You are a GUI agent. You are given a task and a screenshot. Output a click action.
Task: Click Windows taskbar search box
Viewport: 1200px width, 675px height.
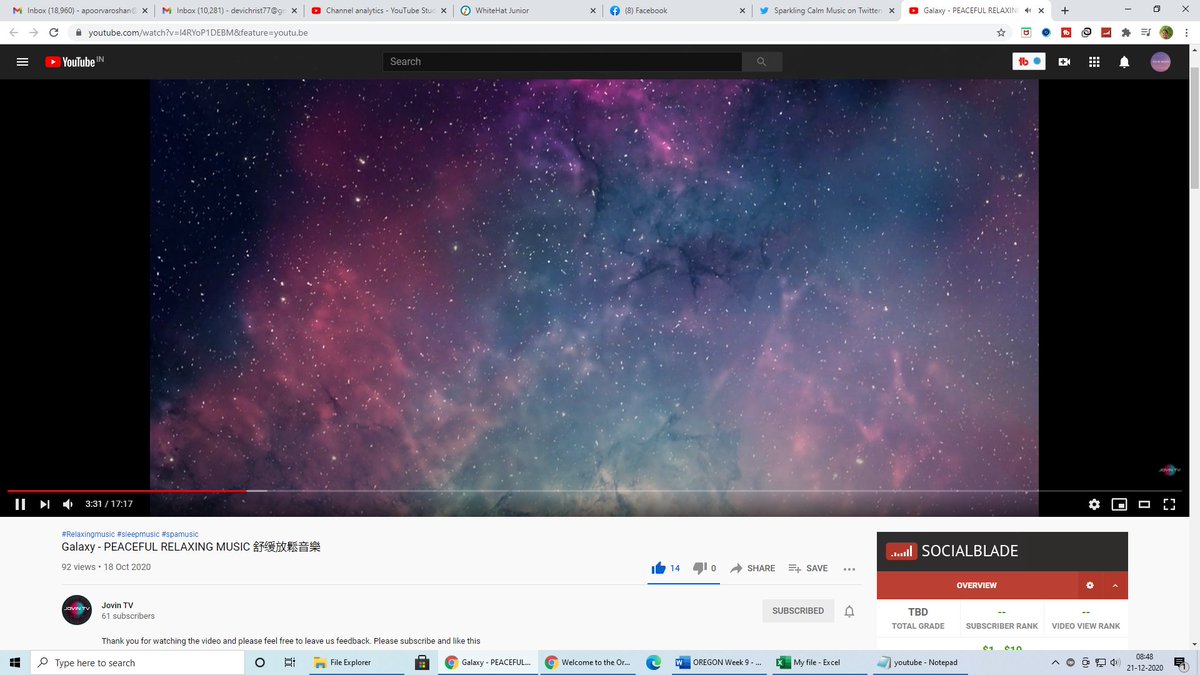point(138,663)
